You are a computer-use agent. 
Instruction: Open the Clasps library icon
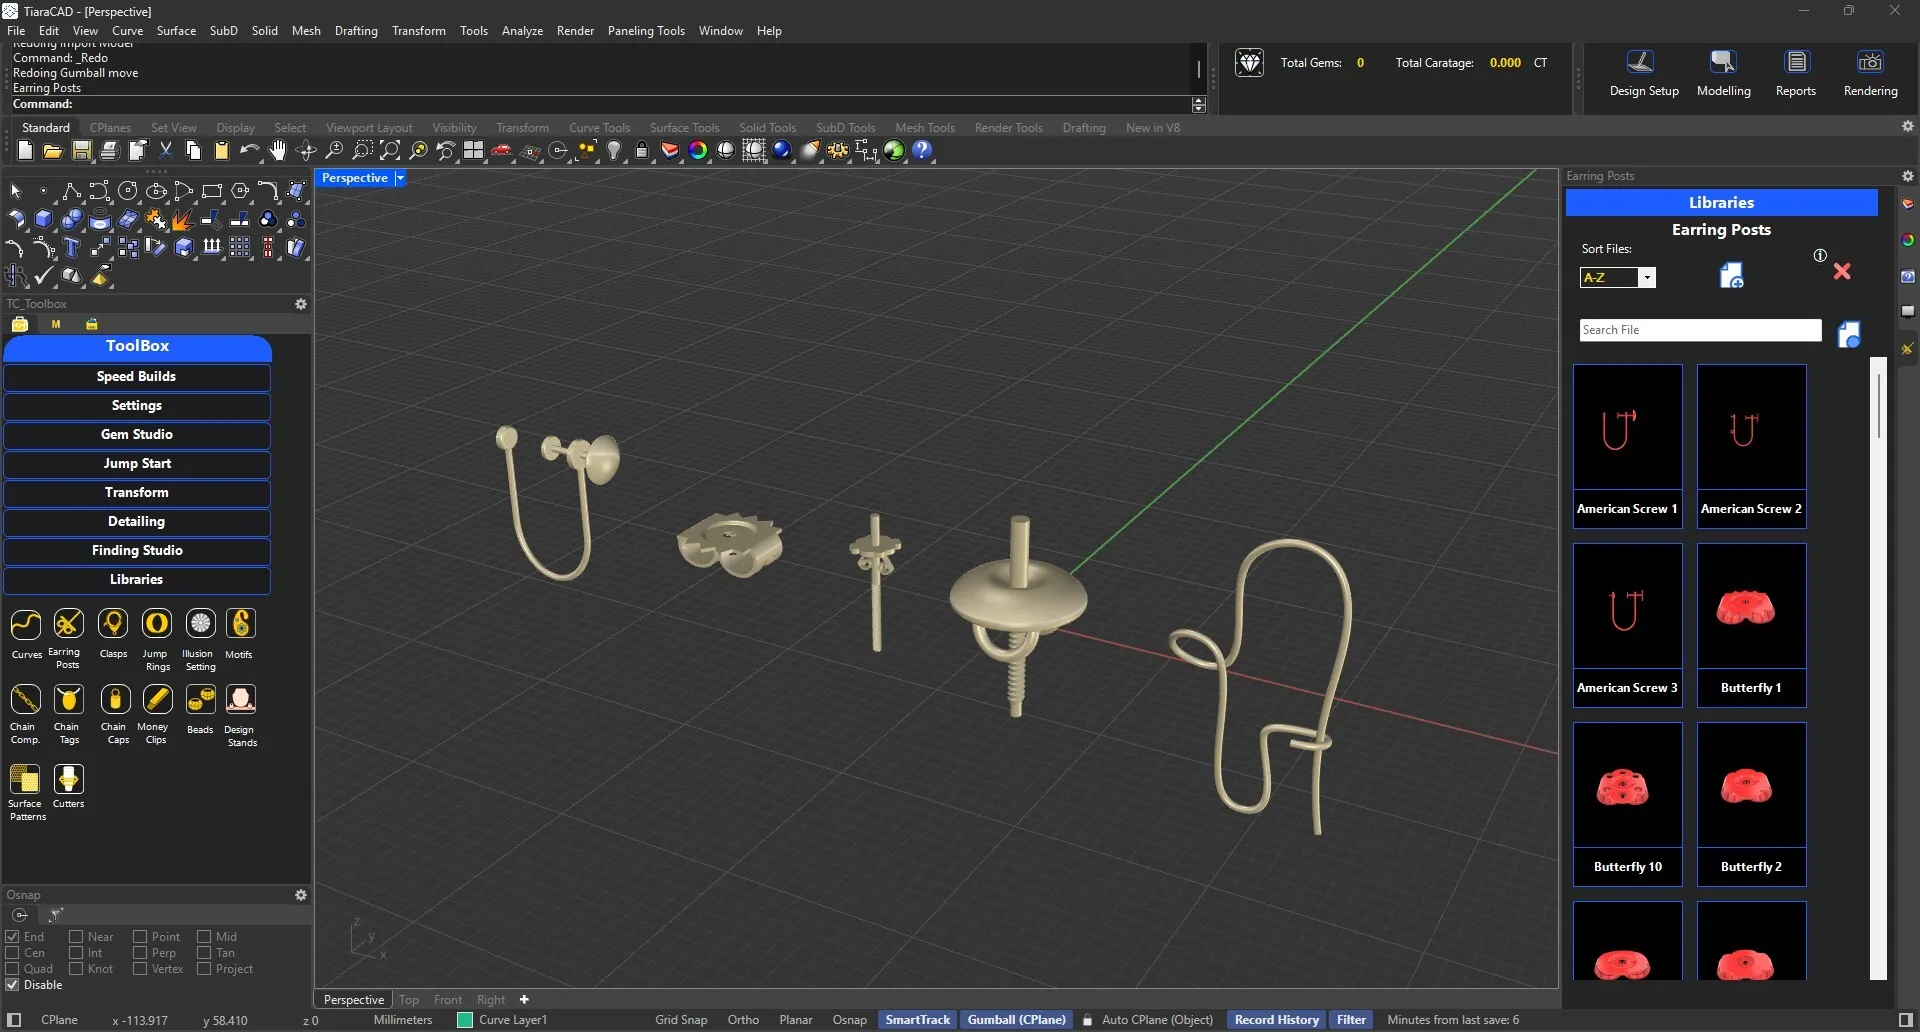[113, 625]
